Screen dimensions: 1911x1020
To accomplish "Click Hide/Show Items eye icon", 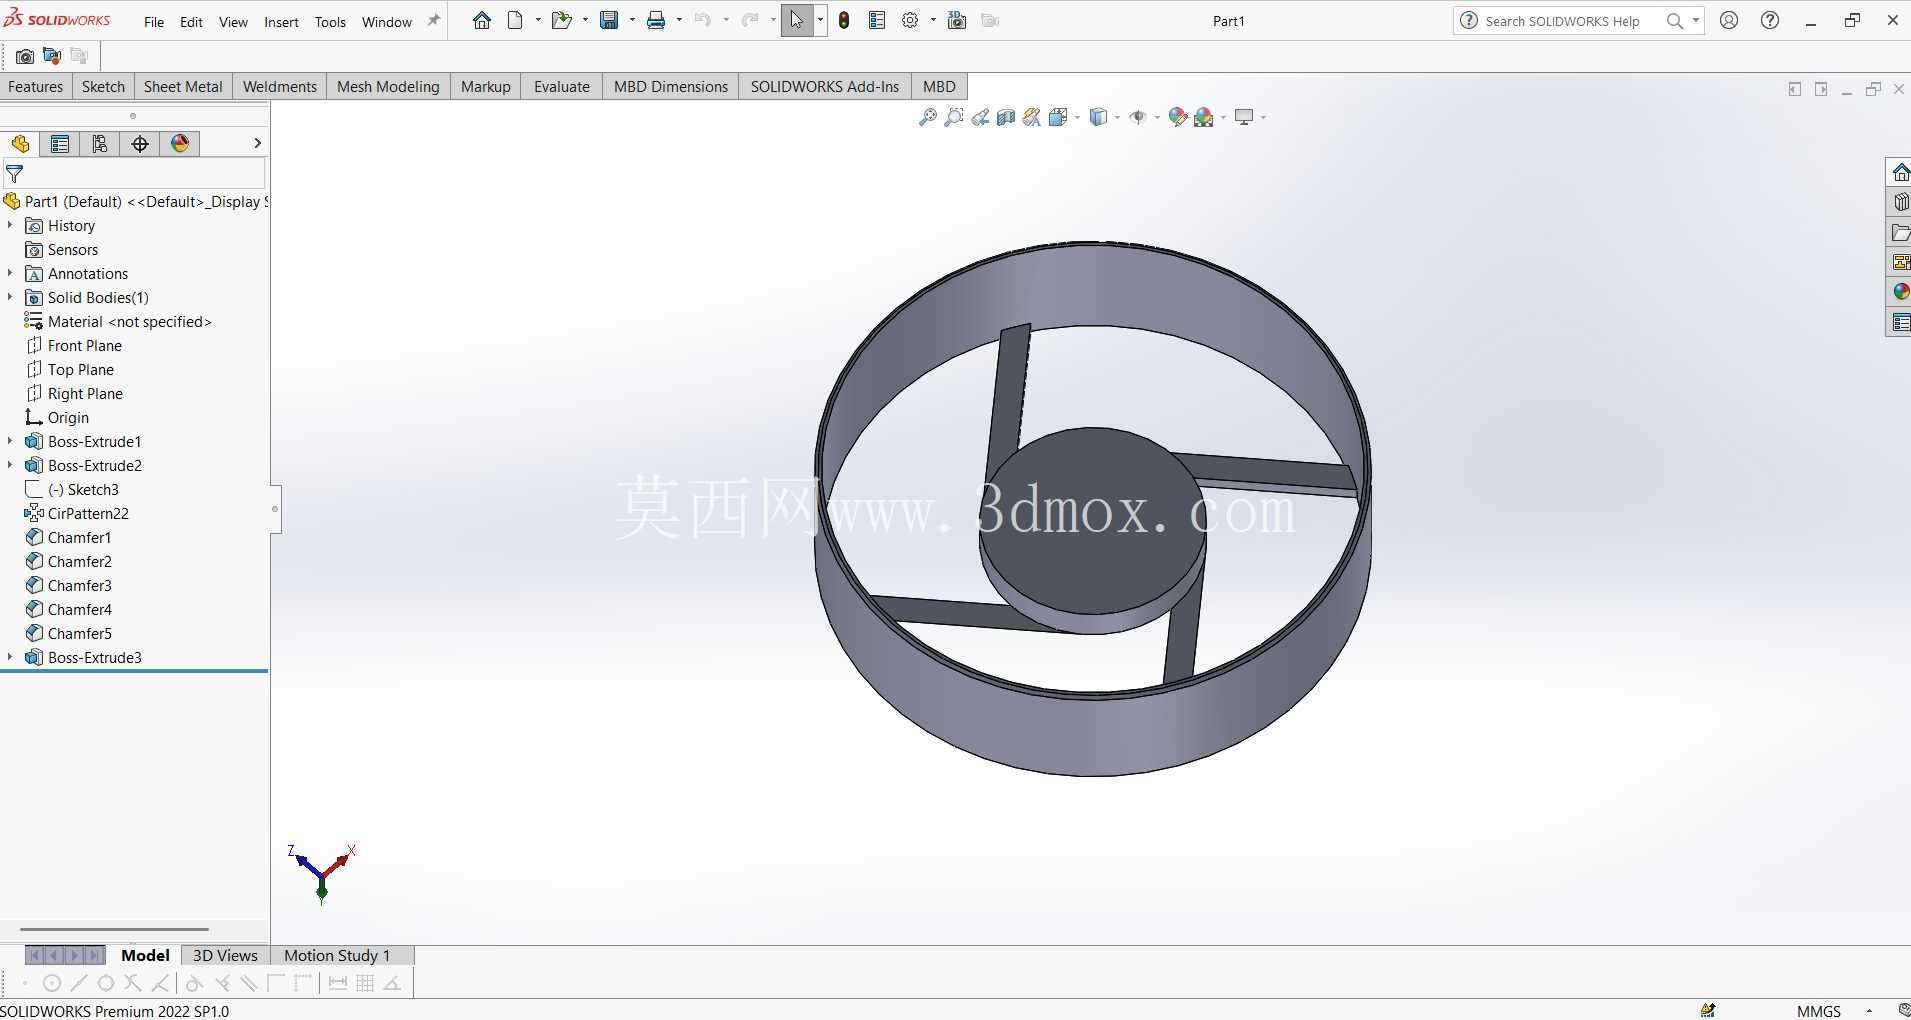I will pyautogui.click(x=1138, y=117).
